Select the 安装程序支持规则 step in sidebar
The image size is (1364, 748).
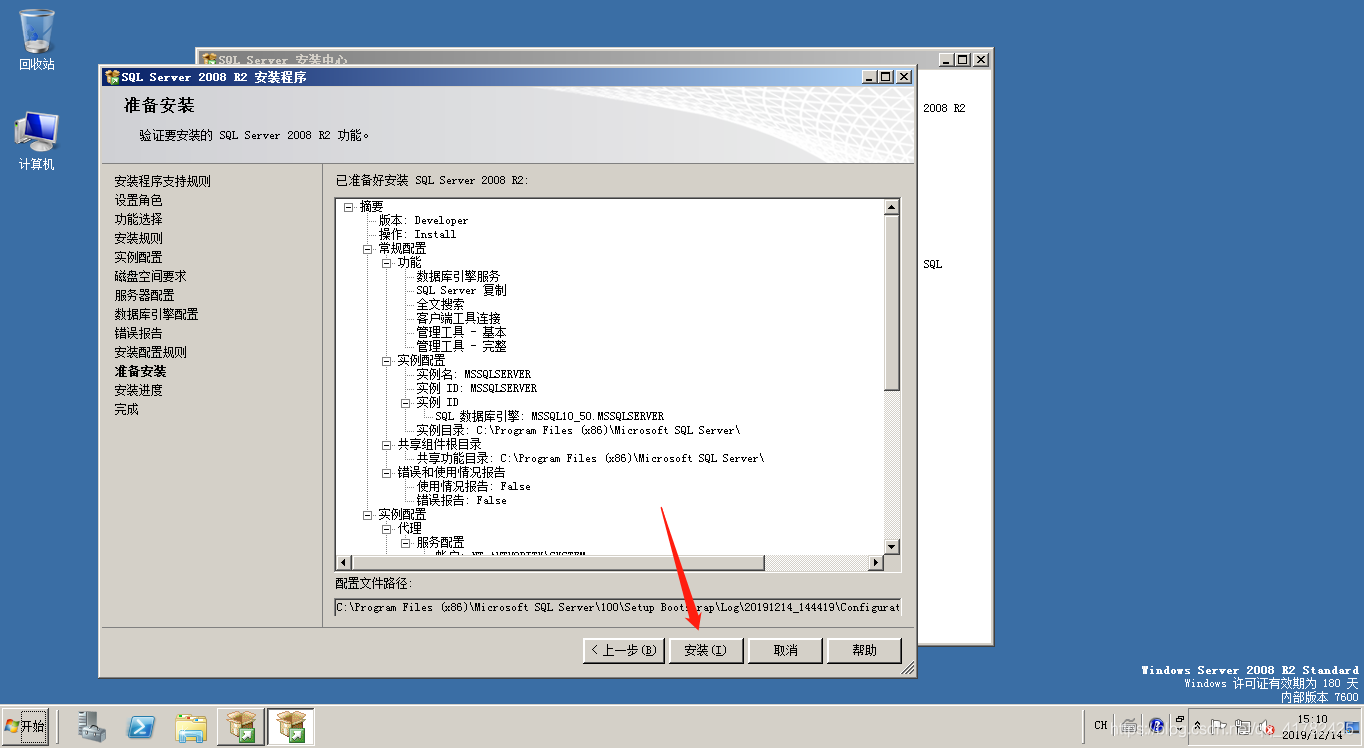(162, 181)
